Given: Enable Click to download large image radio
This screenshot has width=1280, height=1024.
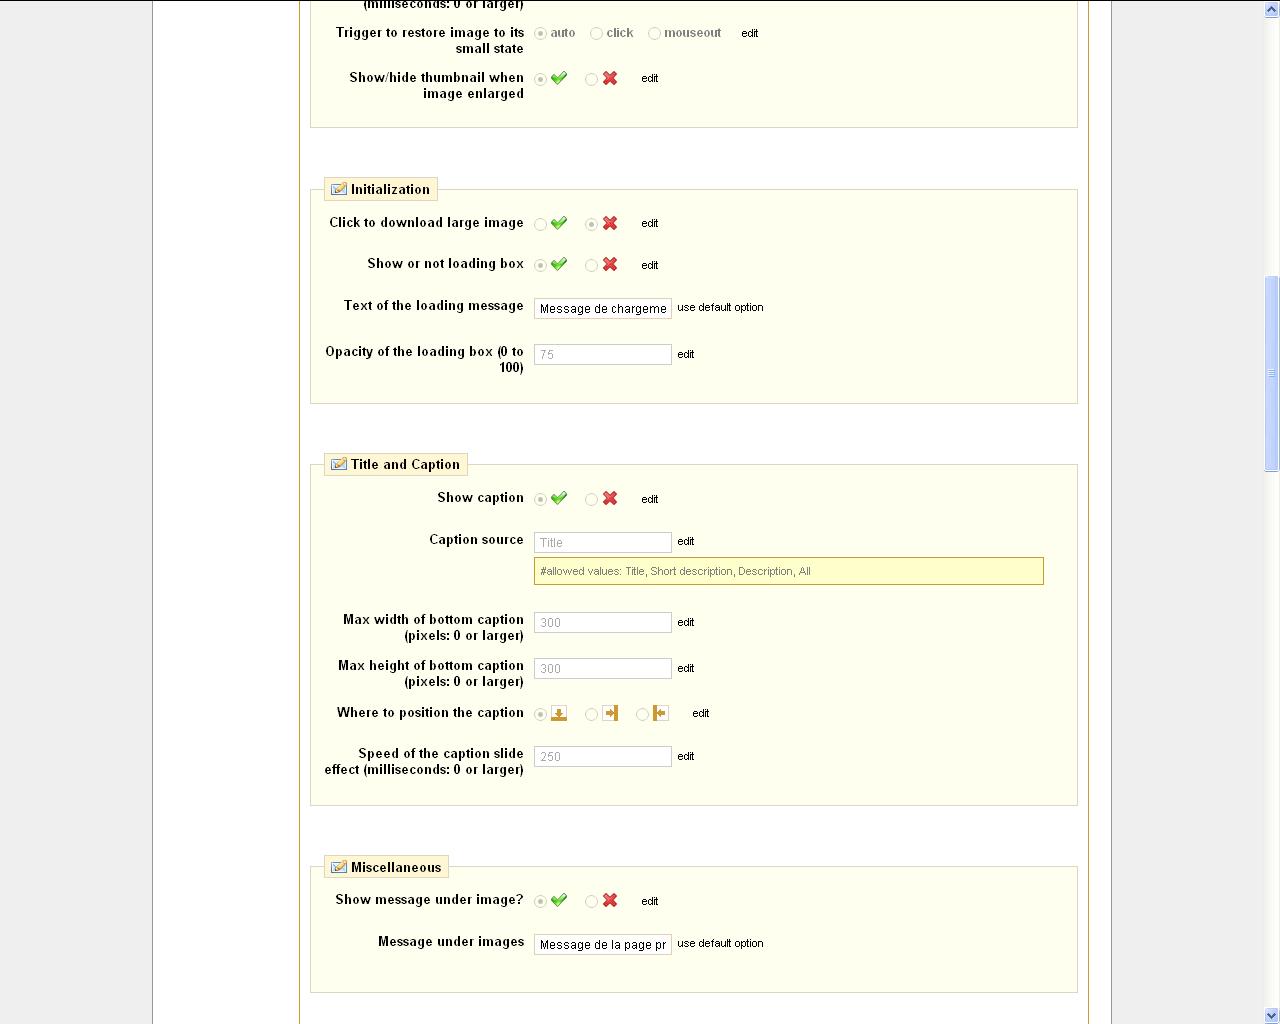Looking at the screenshot, I should (x=540, y=224).
